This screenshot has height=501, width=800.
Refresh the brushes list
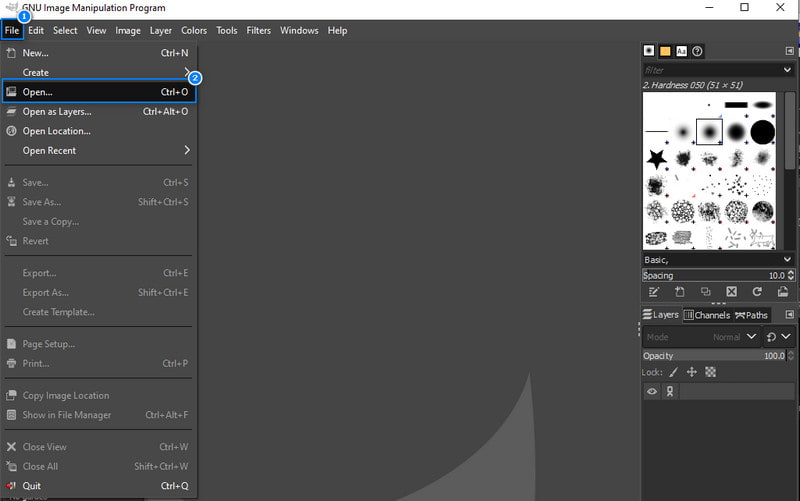tap(757, 292)
